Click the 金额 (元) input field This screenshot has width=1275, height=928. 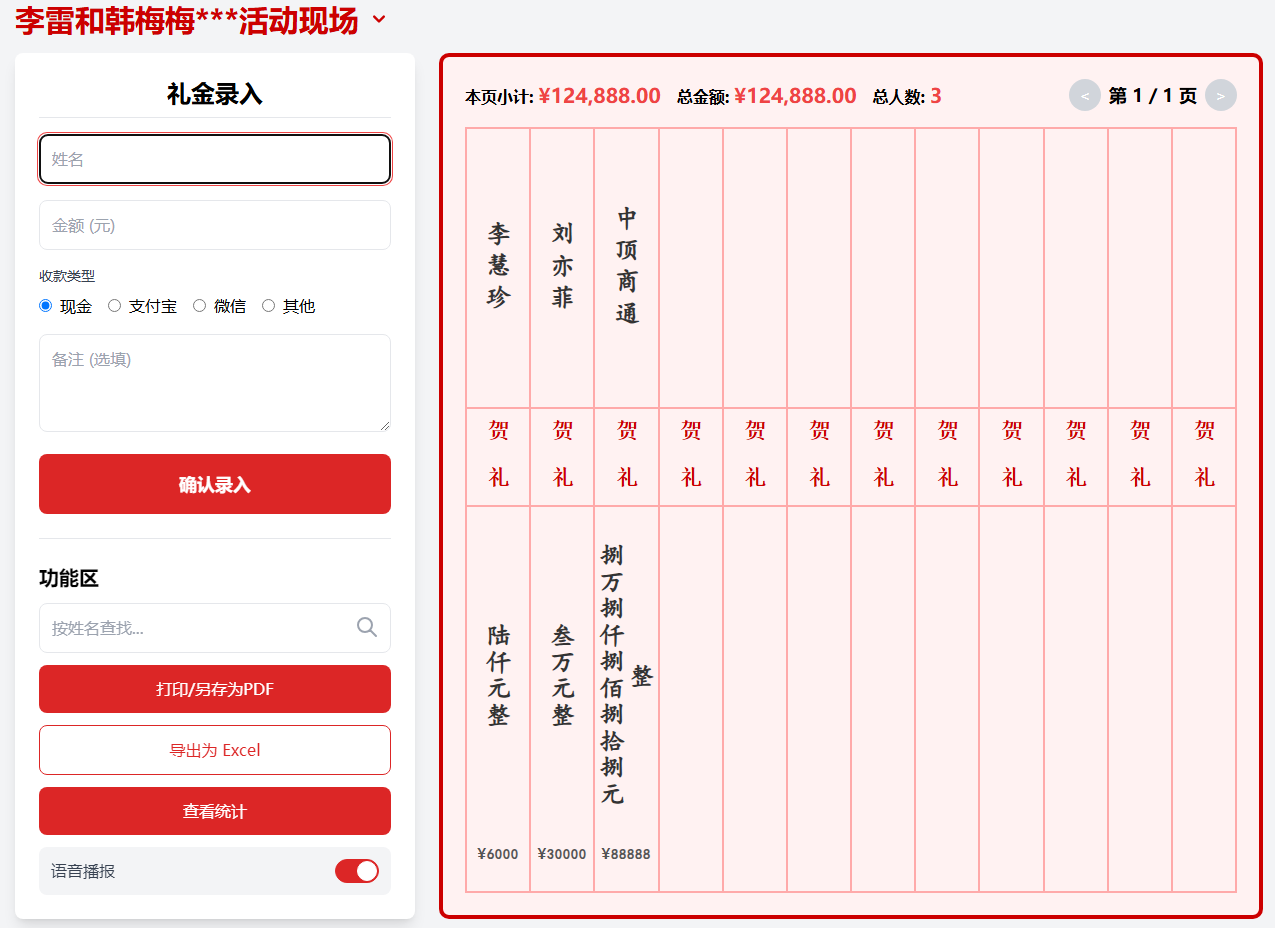click(x=215, y=225)
